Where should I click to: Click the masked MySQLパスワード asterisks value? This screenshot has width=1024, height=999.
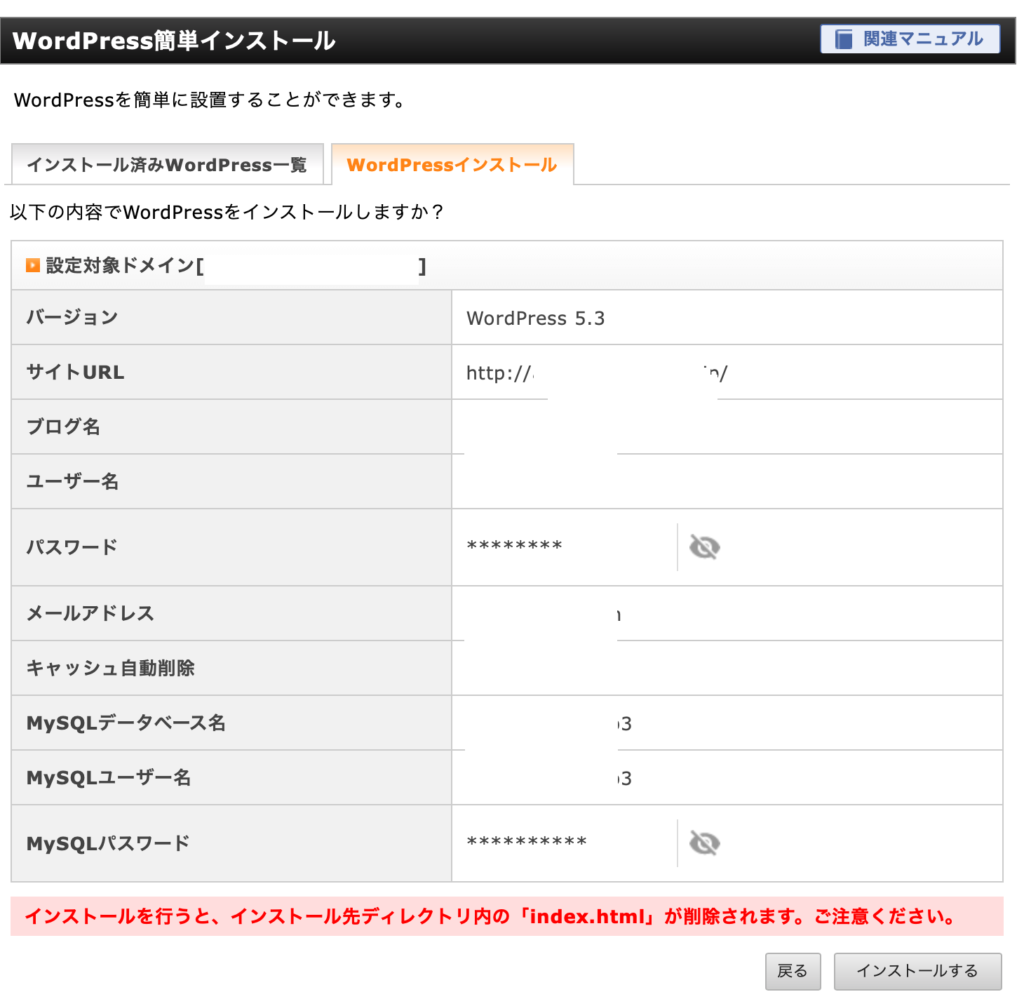click(x=527, y=842)
